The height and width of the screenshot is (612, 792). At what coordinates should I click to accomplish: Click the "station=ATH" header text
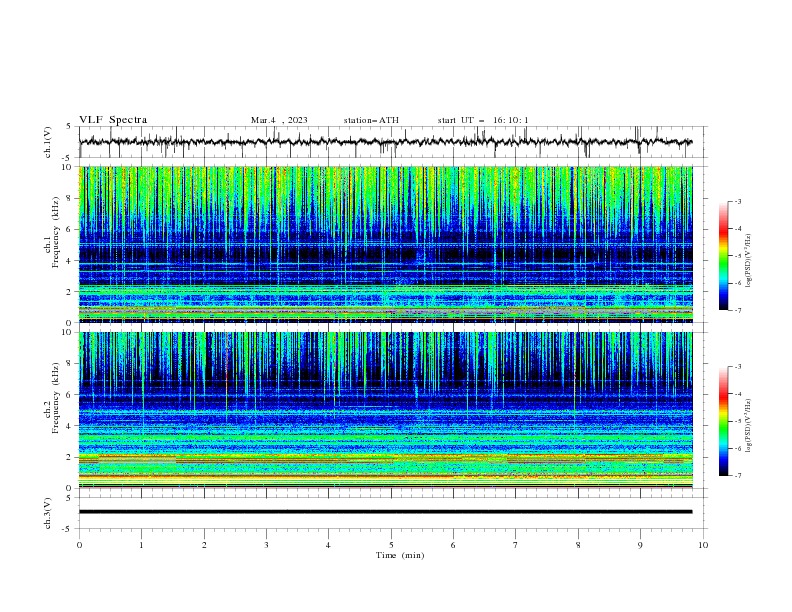371,120
